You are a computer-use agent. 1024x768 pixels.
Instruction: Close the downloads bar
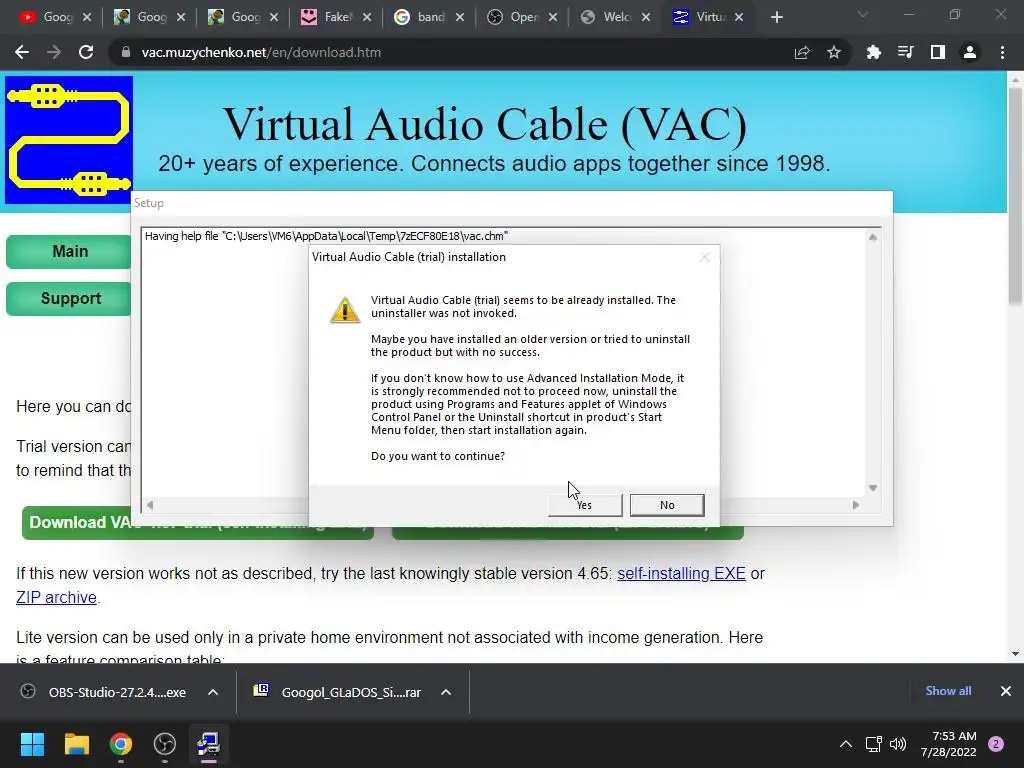coord(1006,691)
